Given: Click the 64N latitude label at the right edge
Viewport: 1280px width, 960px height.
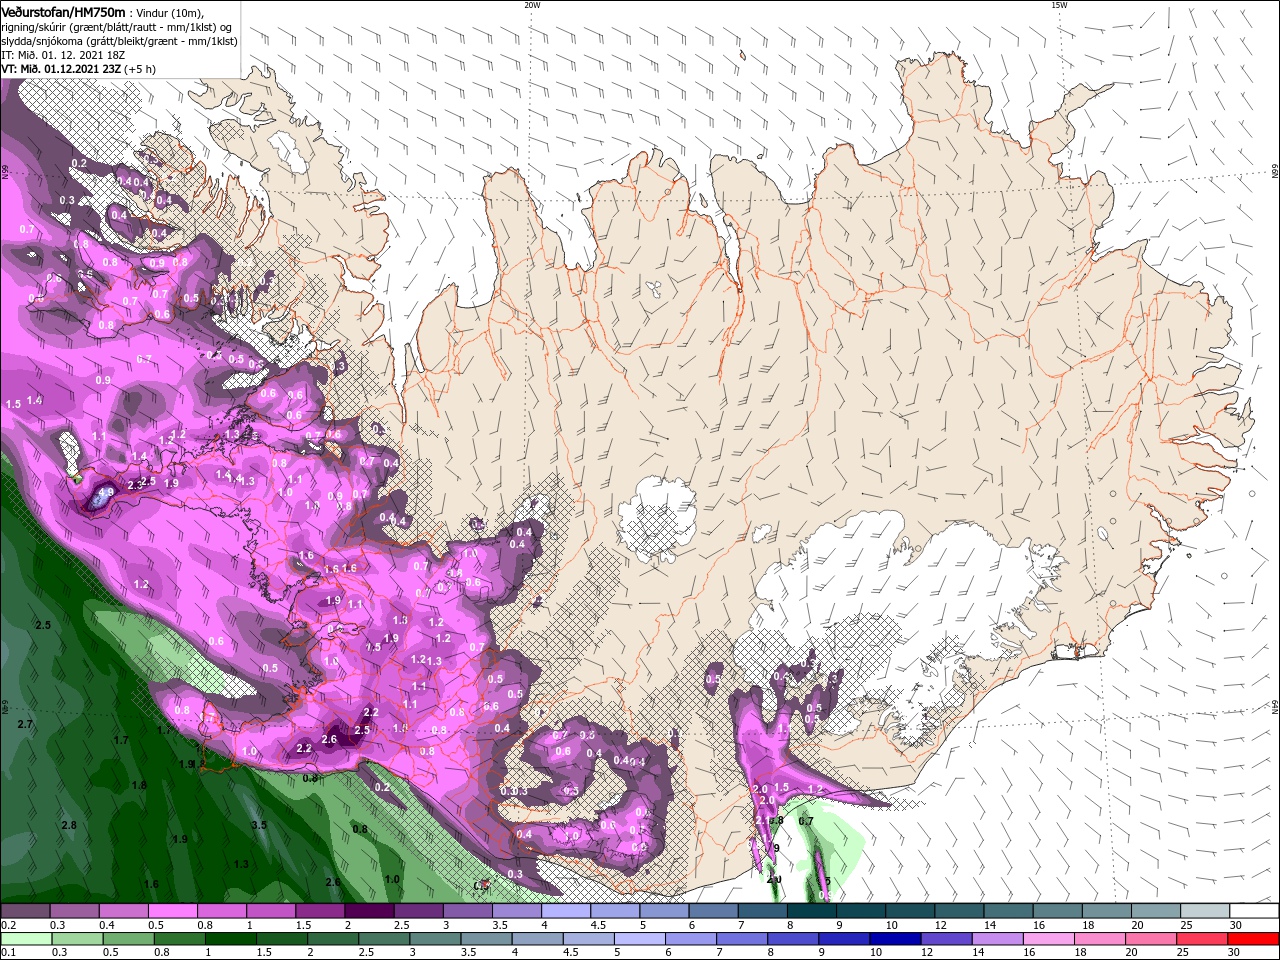Looking at the screenshot, I should [1274, 708].
